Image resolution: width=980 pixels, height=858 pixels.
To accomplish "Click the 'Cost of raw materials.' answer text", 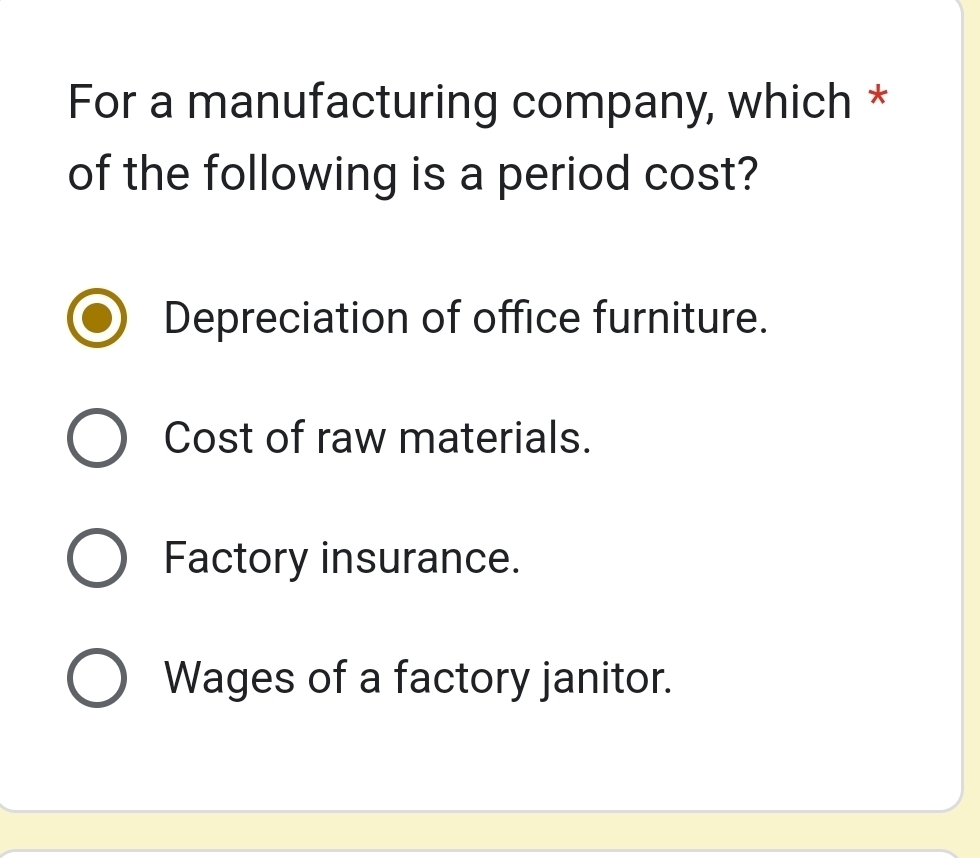I will pos(377,438).
